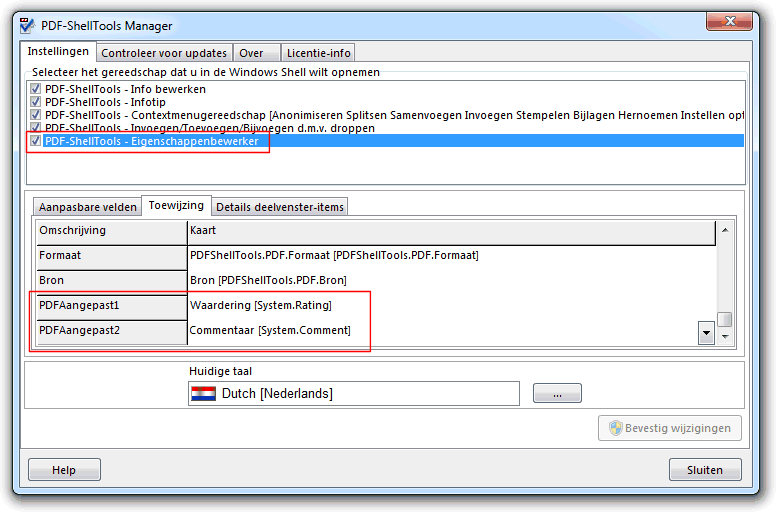Click the PDF-ShellTools Manager title bar icon
776x512 pixels.
pos(27,25)
